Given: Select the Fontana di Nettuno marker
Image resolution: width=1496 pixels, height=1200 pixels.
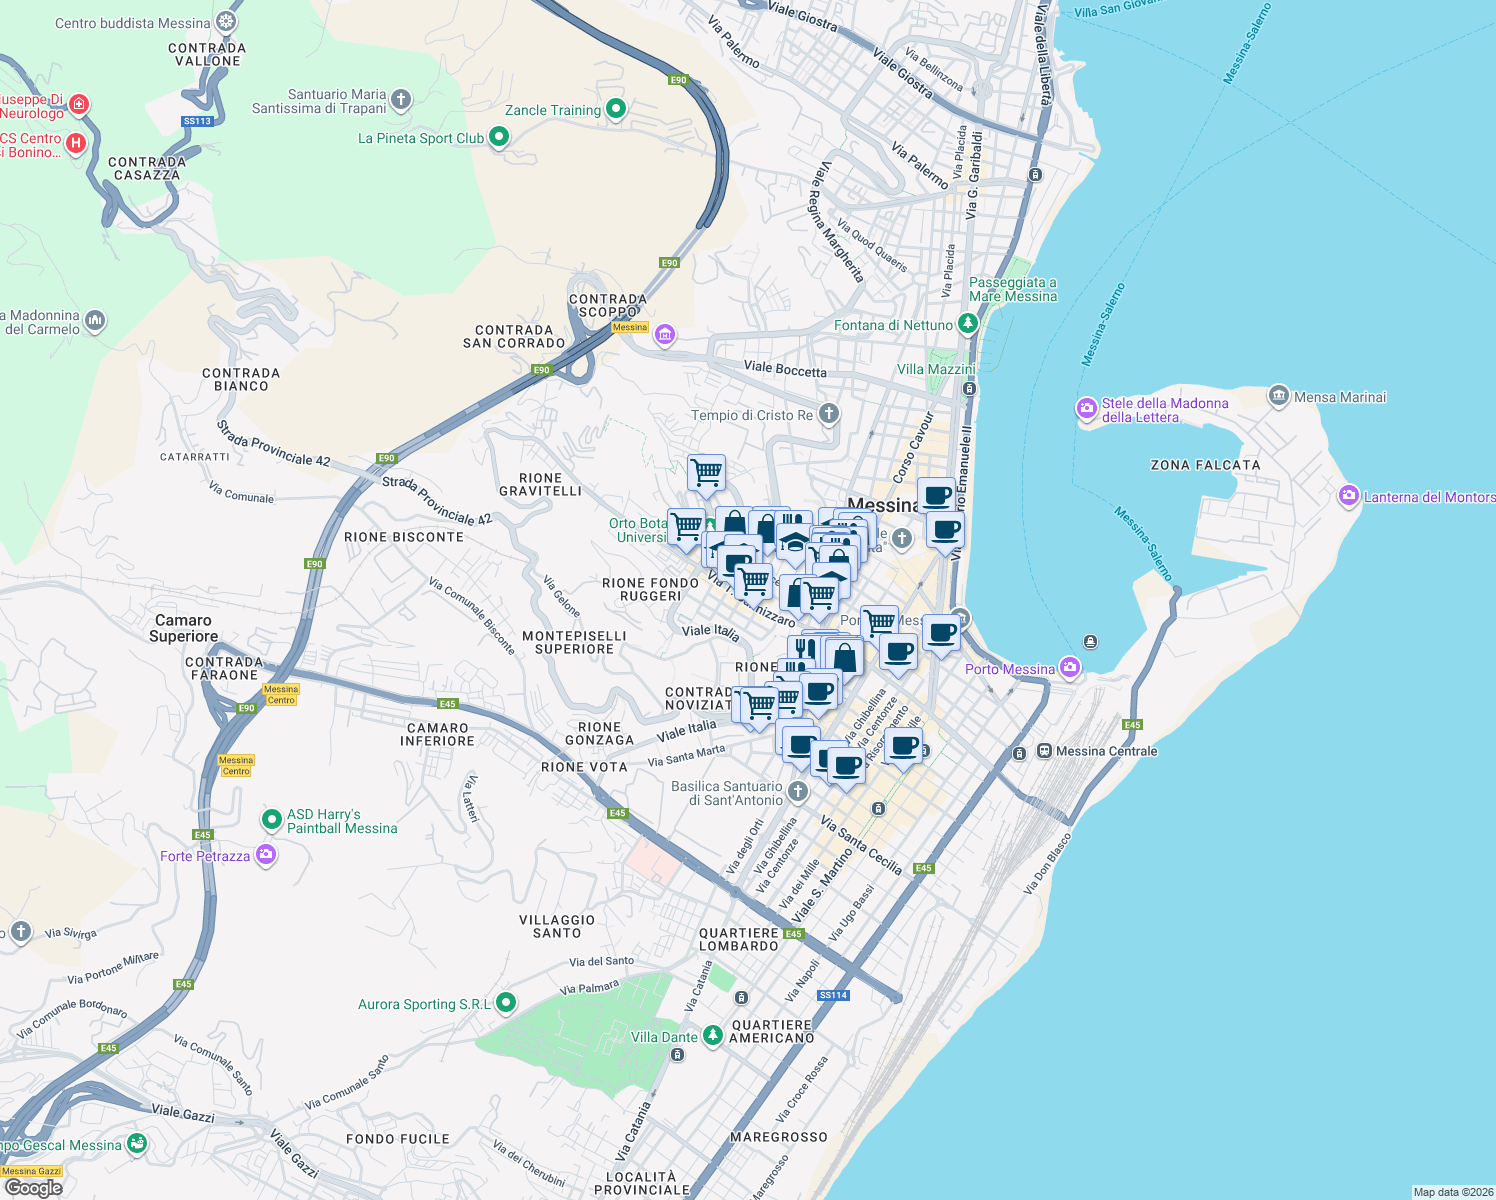Looking at the screenshot, I should pyautogui.click(x=966, y=323).
